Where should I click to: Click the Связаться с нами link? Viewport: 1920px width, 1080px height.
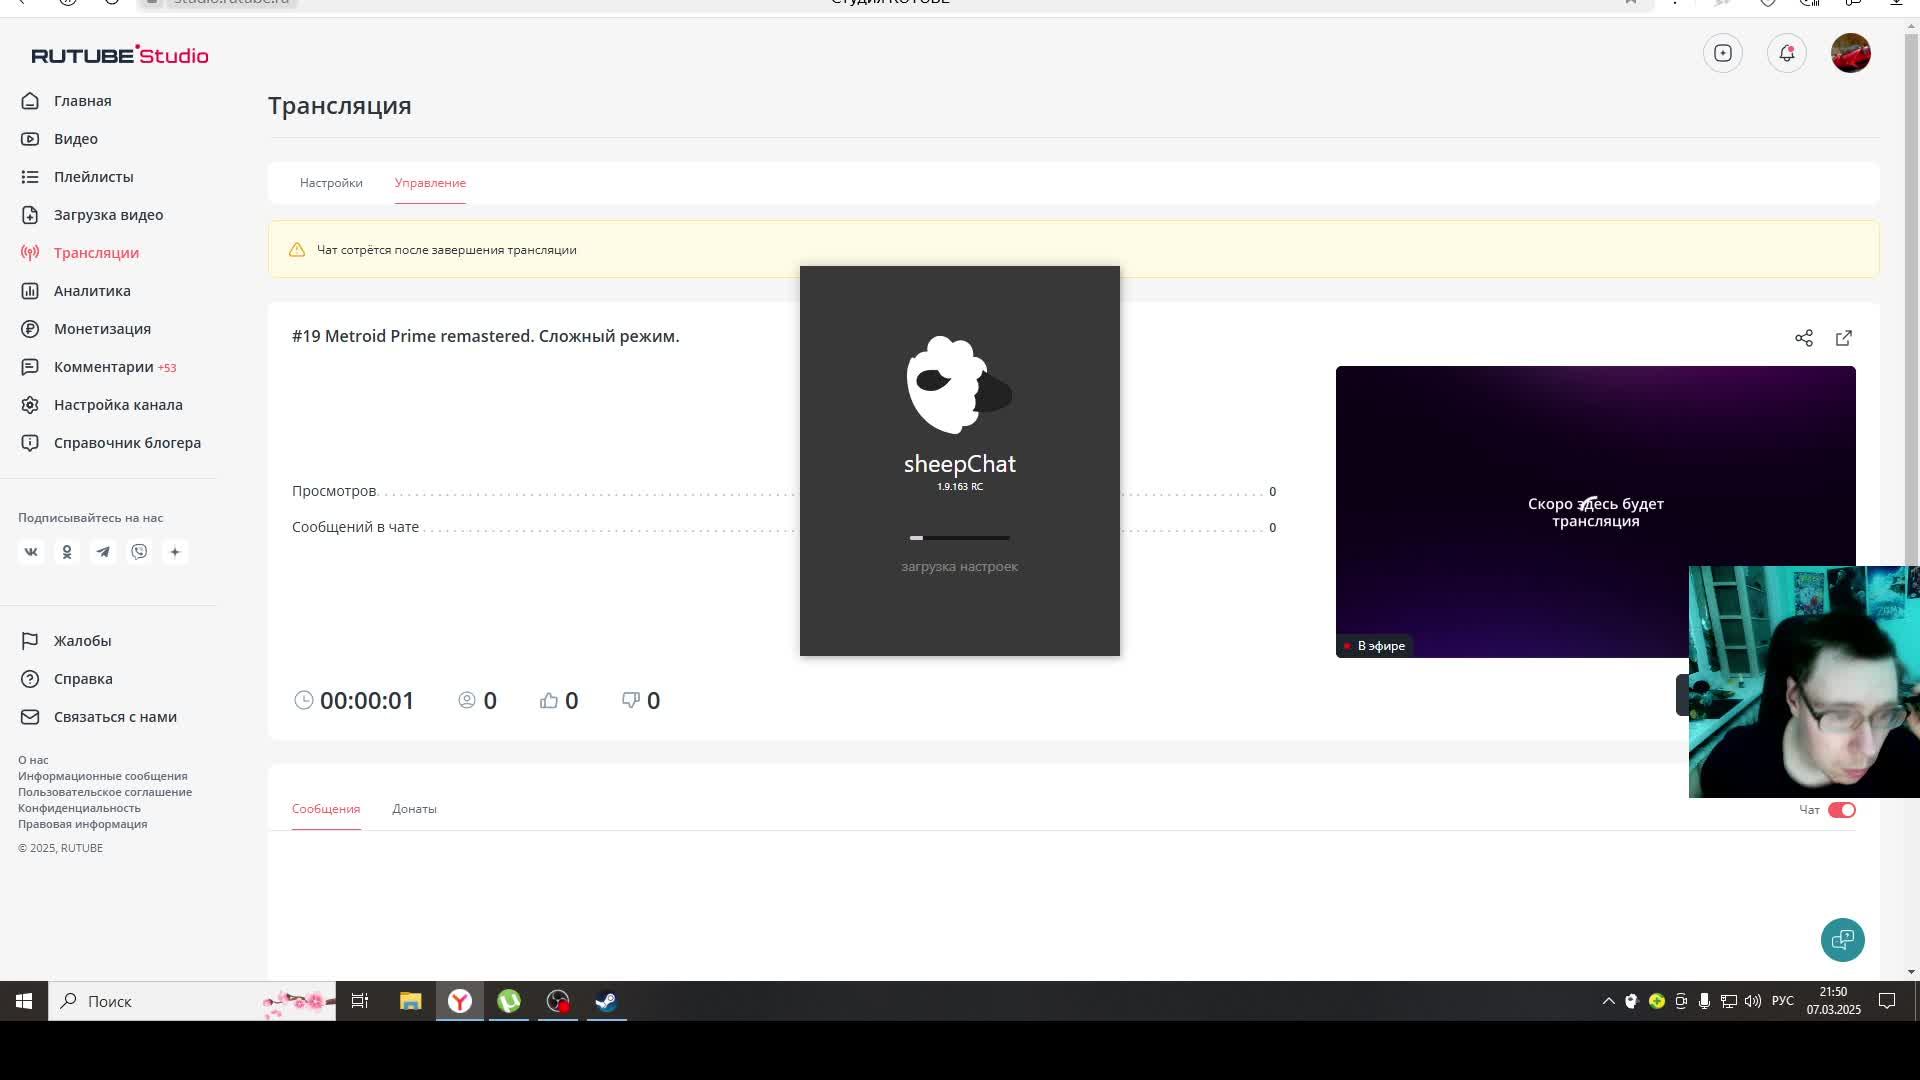115,717
